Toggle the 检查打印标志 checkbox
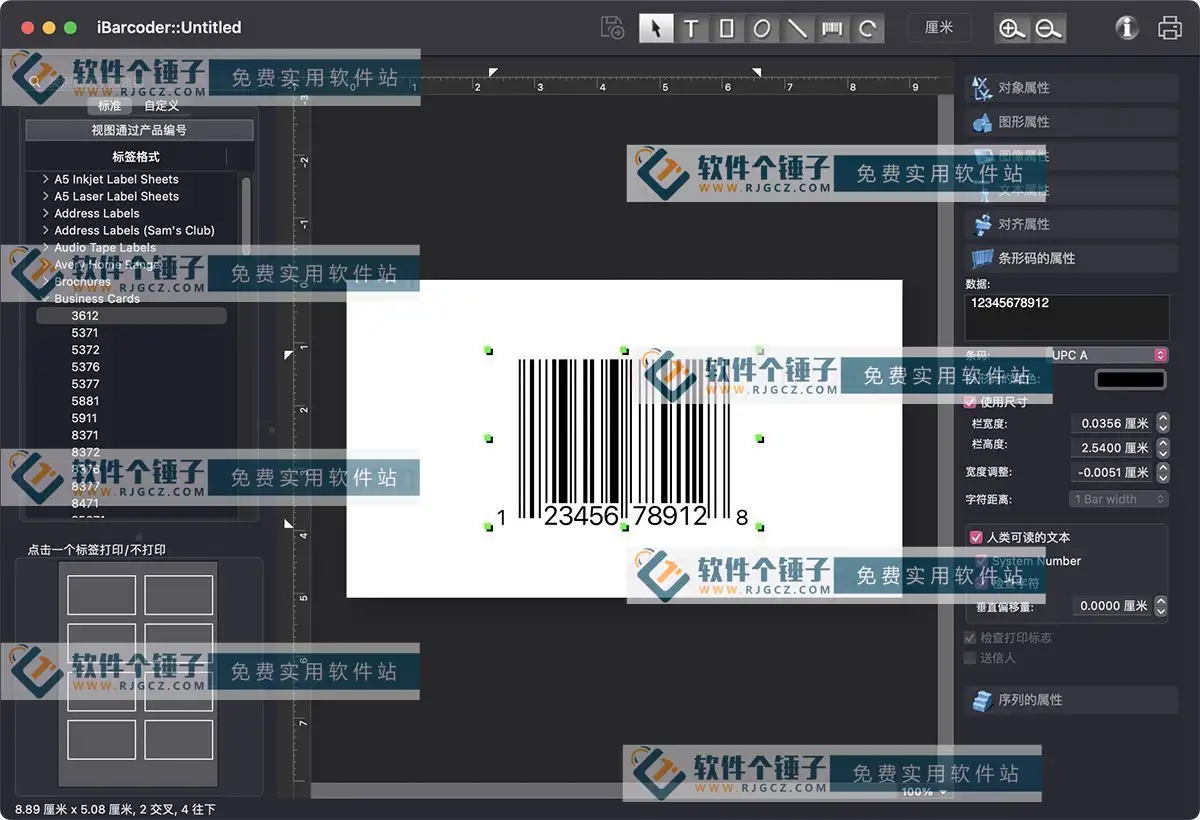Screen dimensions: 1200x820 [970, 638]
